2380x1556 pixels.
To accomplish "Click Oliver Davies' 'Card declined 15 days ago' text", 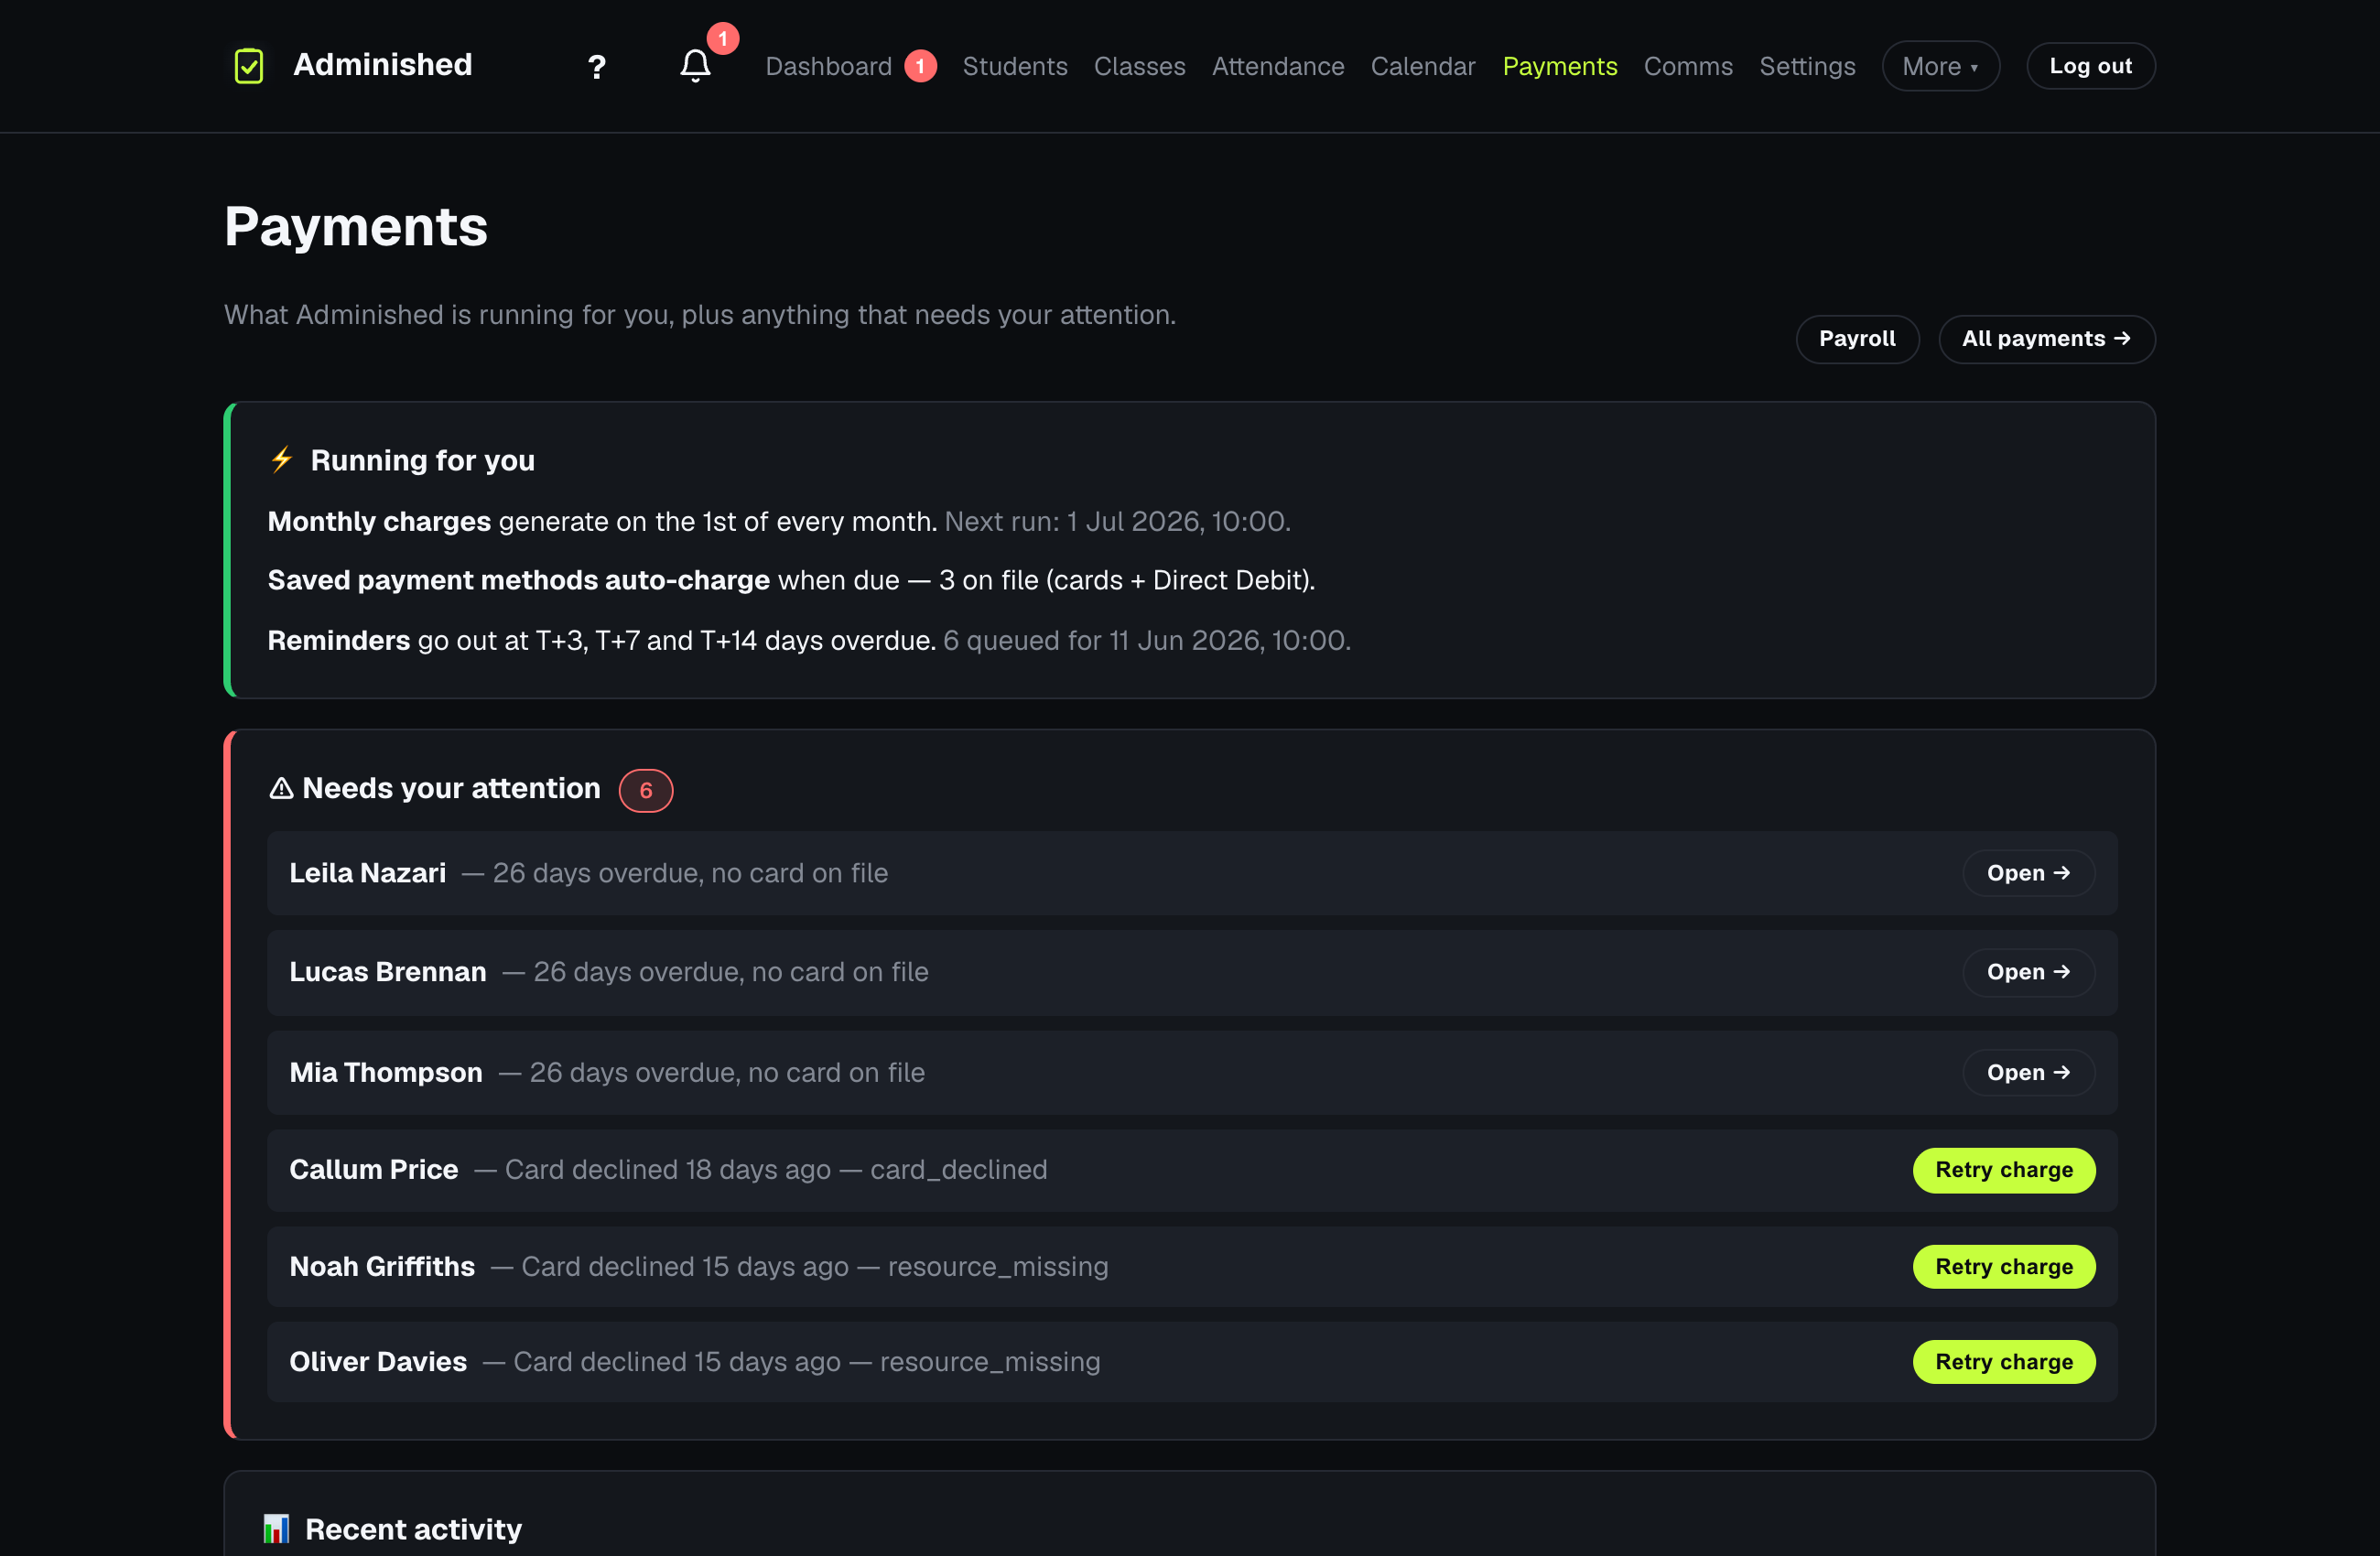I will 677,1361.
